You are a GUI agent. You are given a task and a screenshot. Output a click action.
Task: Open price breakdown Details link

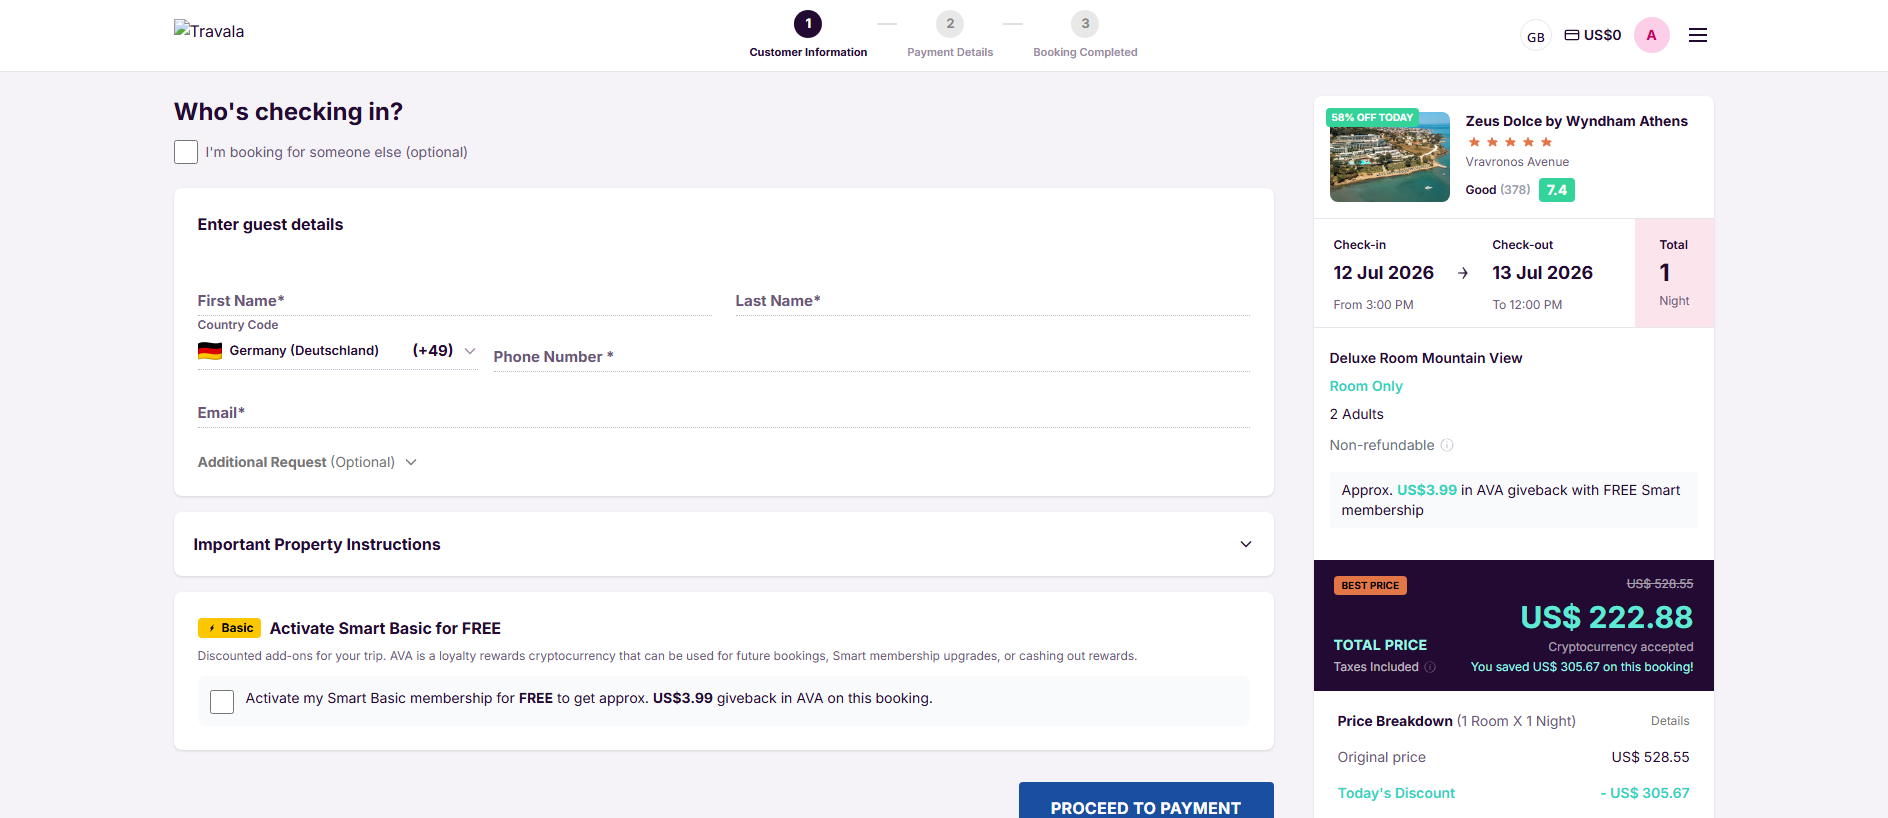(1670, 721)
